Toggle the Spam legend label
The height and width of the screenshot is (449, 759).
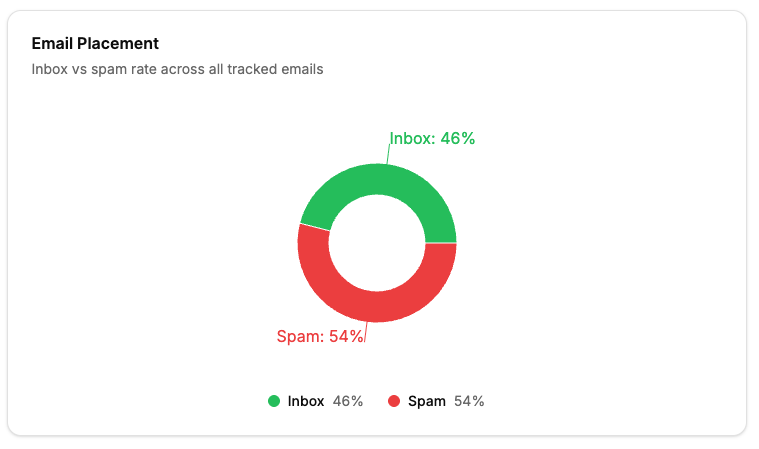(427, 401)
